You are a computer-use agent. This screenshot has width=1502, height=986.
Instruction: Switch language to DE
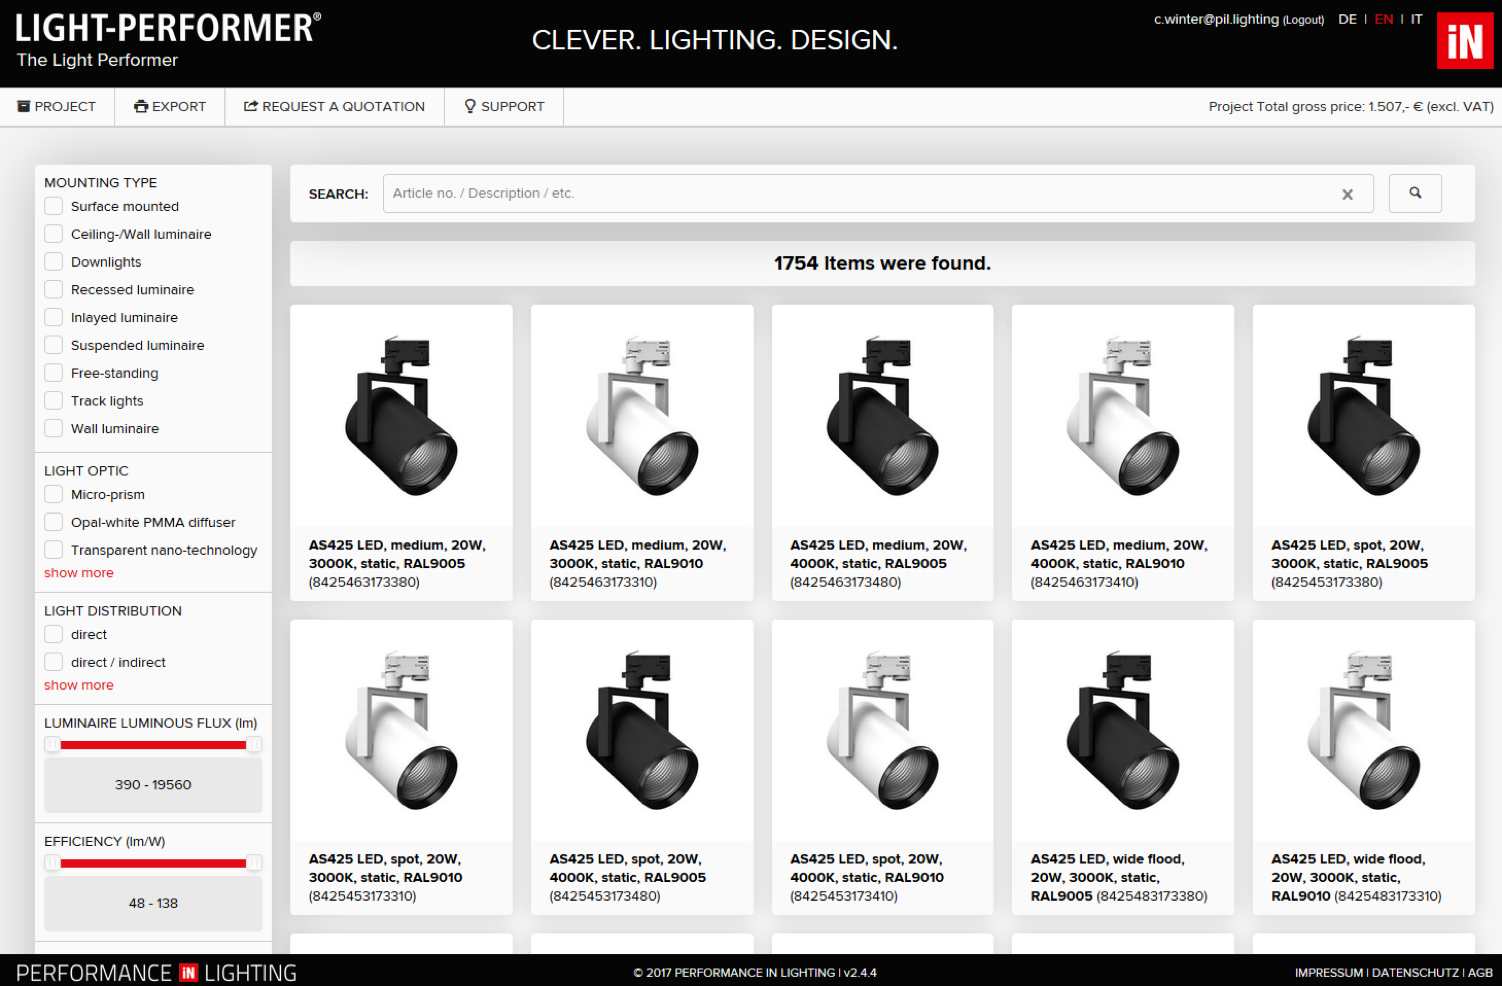pos(1347,19)
